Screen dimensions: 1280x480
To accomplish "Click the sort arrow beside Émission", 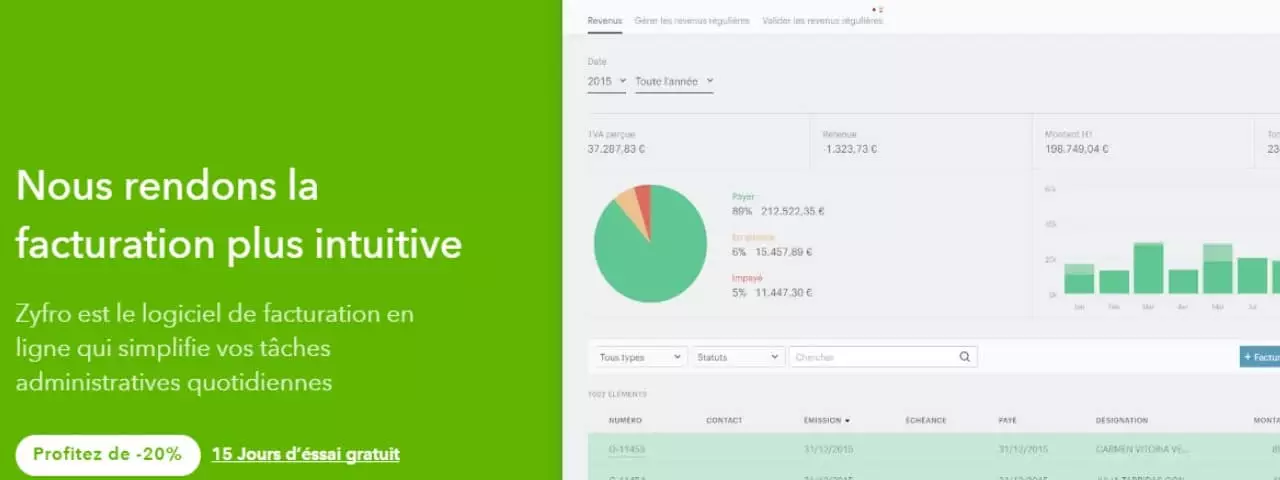I will 848,421.
